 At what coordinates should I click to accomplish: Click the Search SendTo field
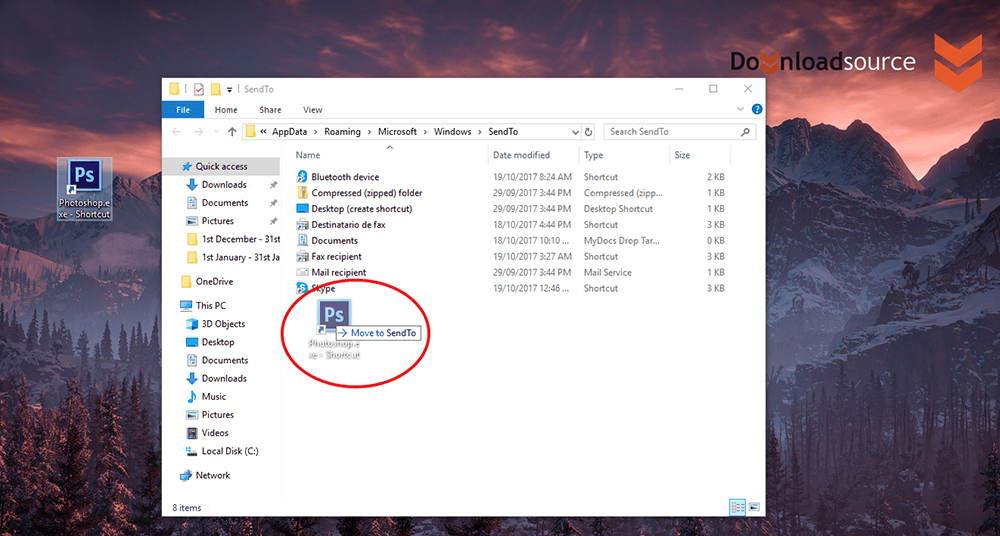680,132
